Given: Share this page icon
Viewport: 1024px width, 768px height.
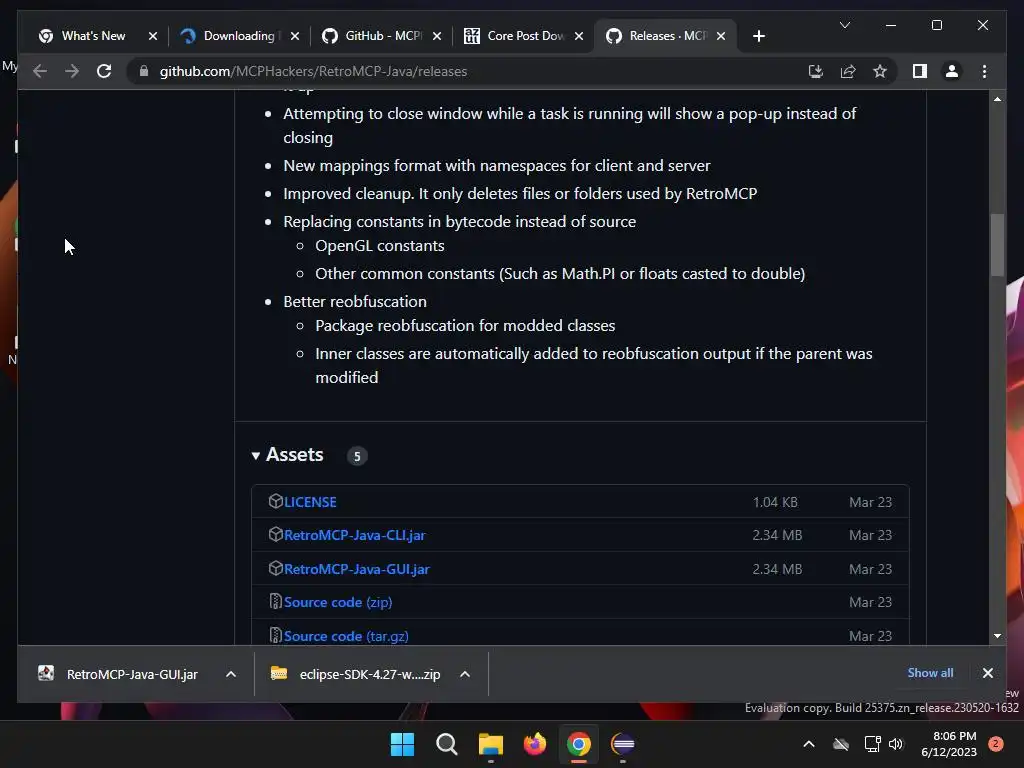Looking at the screenshot, I should pos(848,71).
